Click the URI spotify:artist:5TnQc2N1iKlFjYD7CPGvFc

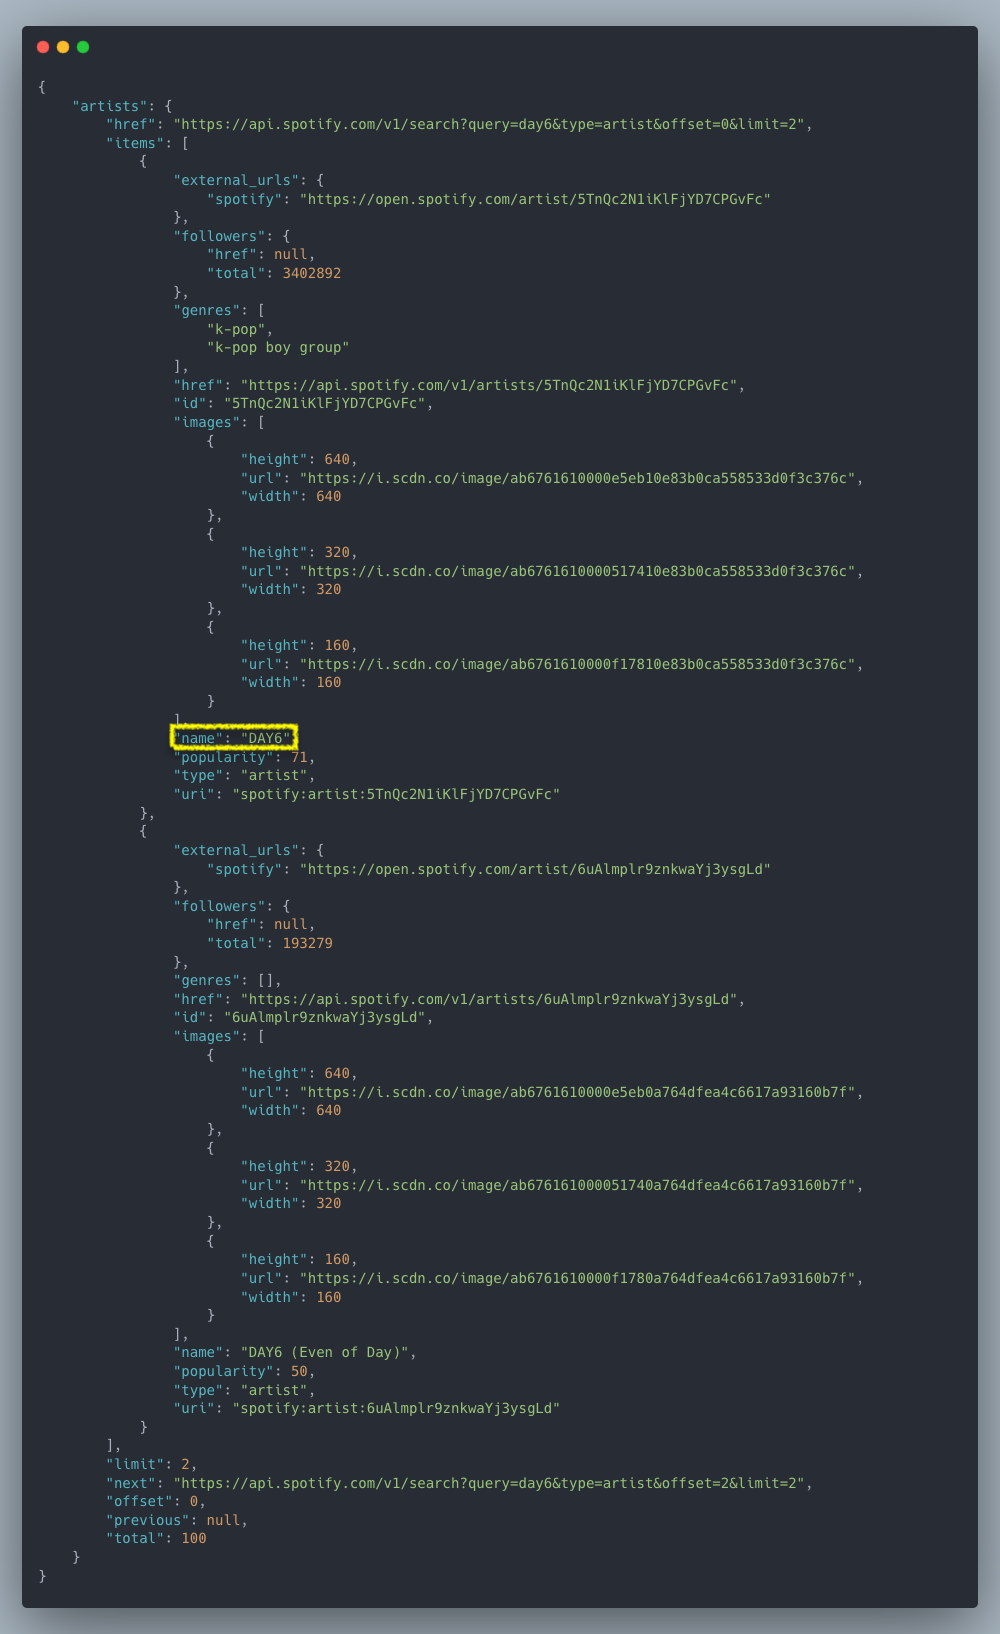(x=396, y=794)
